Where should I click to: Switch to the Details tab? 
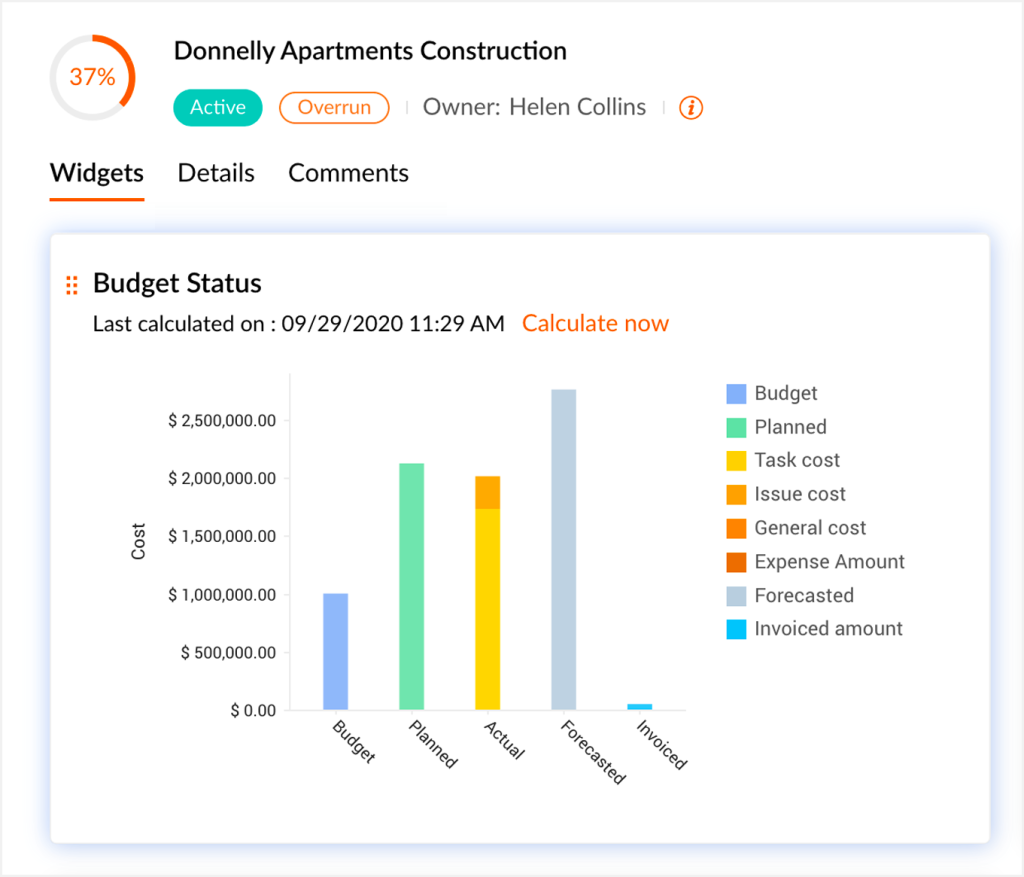(216, 172)
